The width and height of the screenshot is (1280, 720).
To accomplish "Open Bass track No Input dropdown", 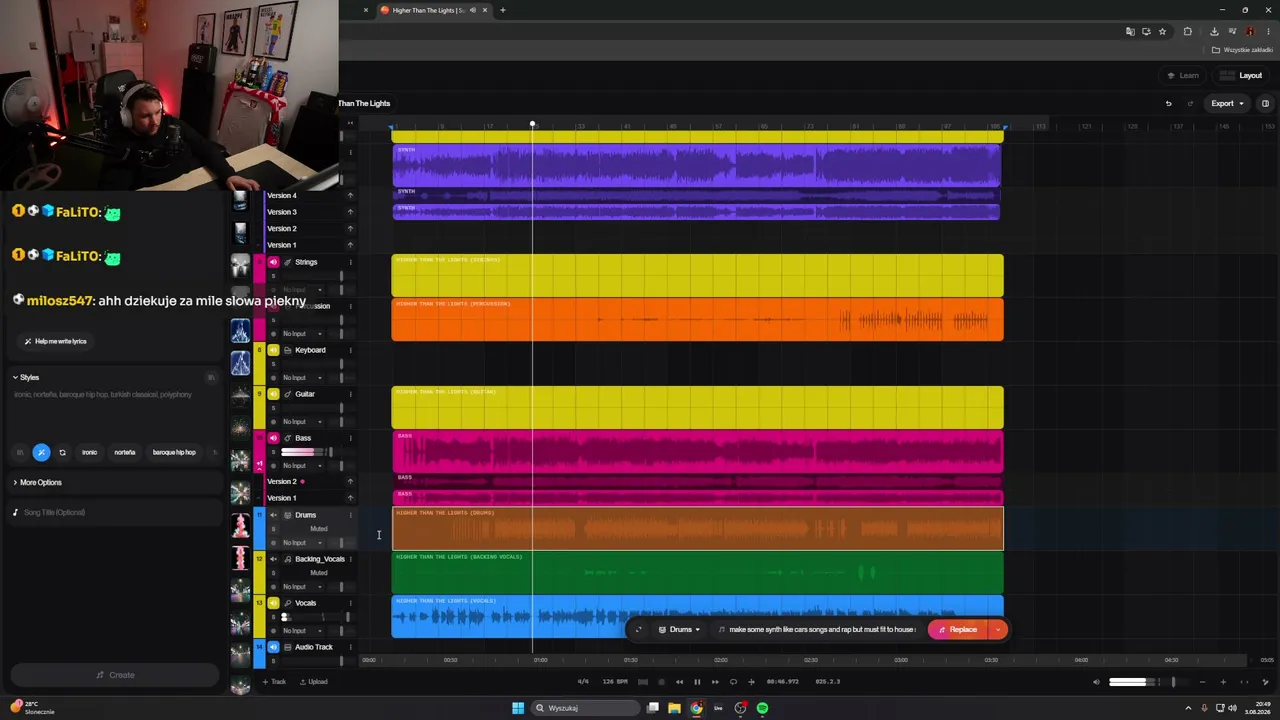I will pyautogui.click(x=302, y=466).
